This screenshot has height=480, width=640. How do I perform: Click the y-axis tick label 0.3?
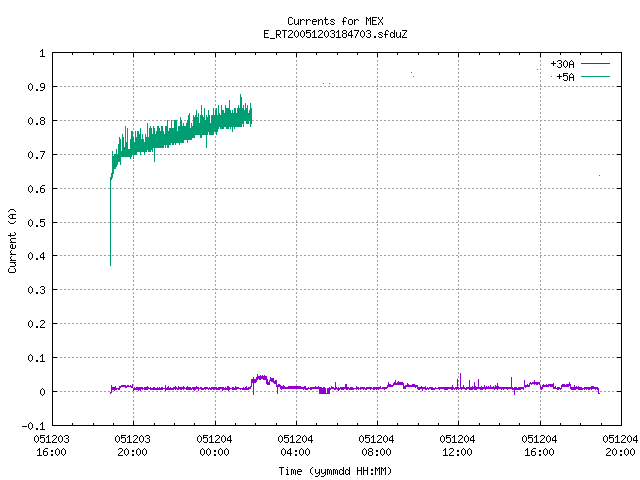[36, 290]
